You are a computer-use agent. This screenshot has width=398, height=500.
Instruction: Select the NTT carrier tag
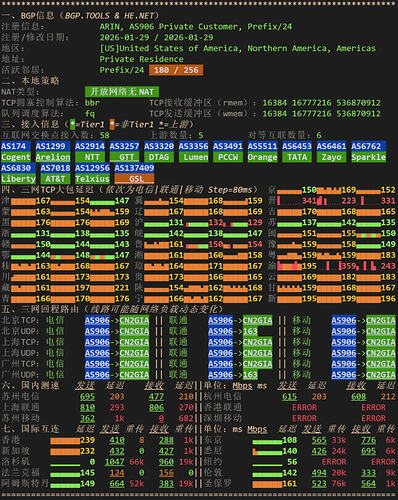(92, 157)
